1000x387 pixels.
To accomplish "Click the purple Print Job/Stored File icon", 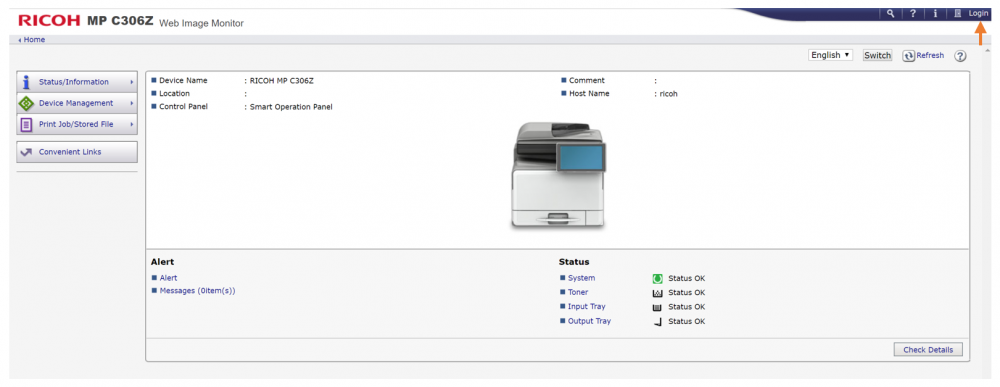I will coord(26,124).
